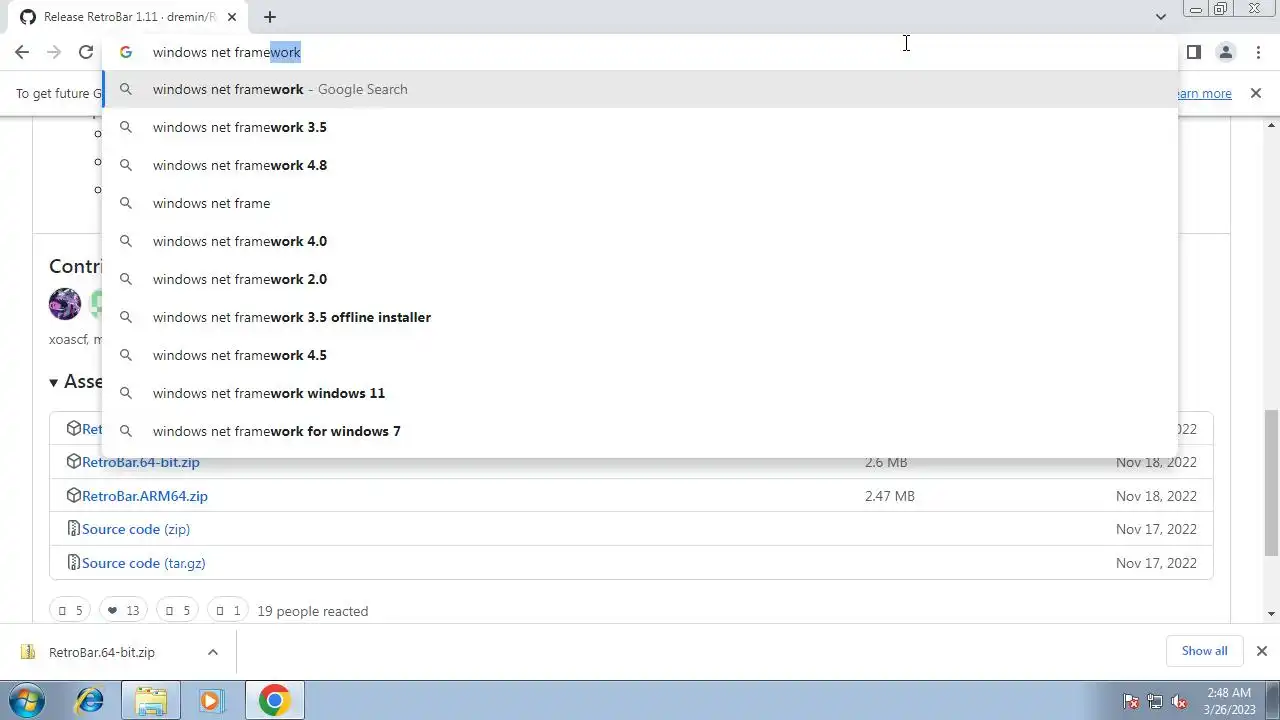Click the Google icon in address bar
The width and height of the screenshot is (1280, 720).
(126, 52)
